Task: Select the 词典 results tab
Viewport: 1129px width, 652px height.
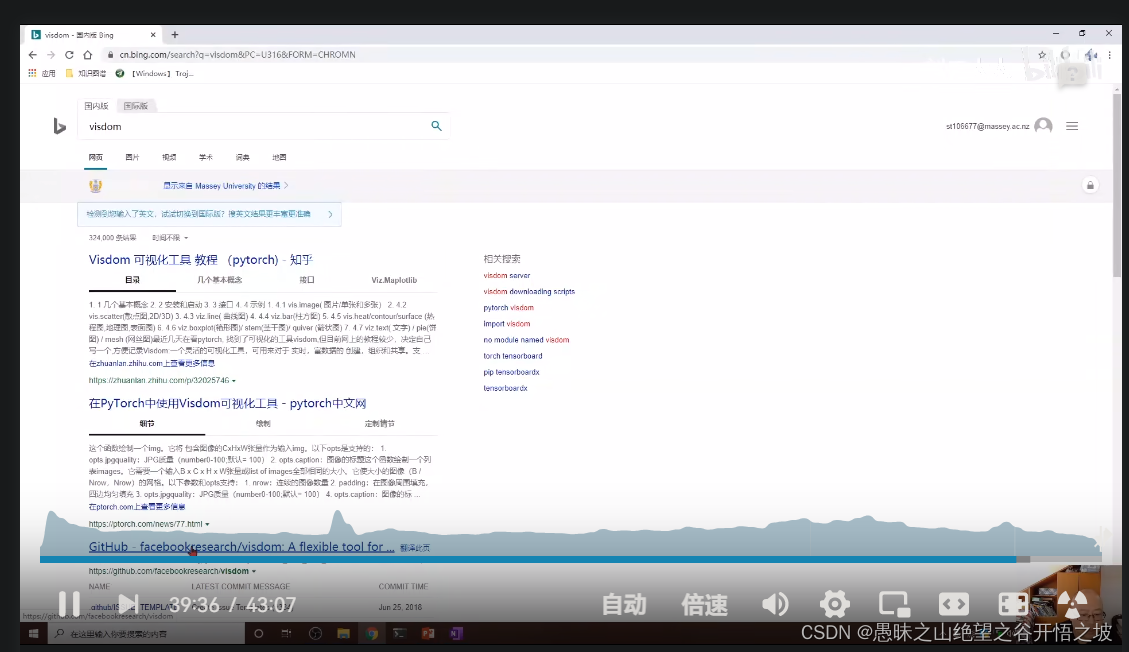Action: tap(243, 157)
